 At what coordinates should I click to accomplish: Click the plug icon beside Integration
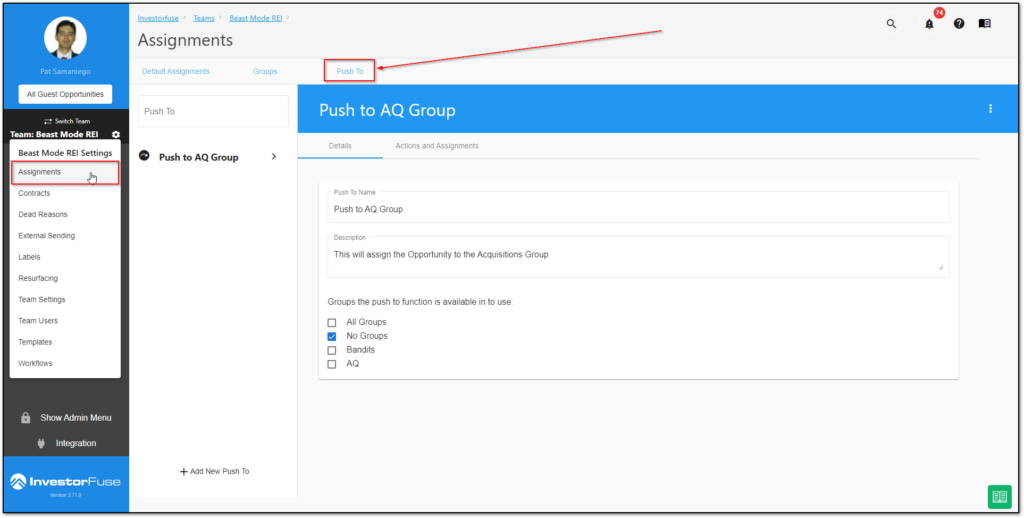[x=40, y=444]
